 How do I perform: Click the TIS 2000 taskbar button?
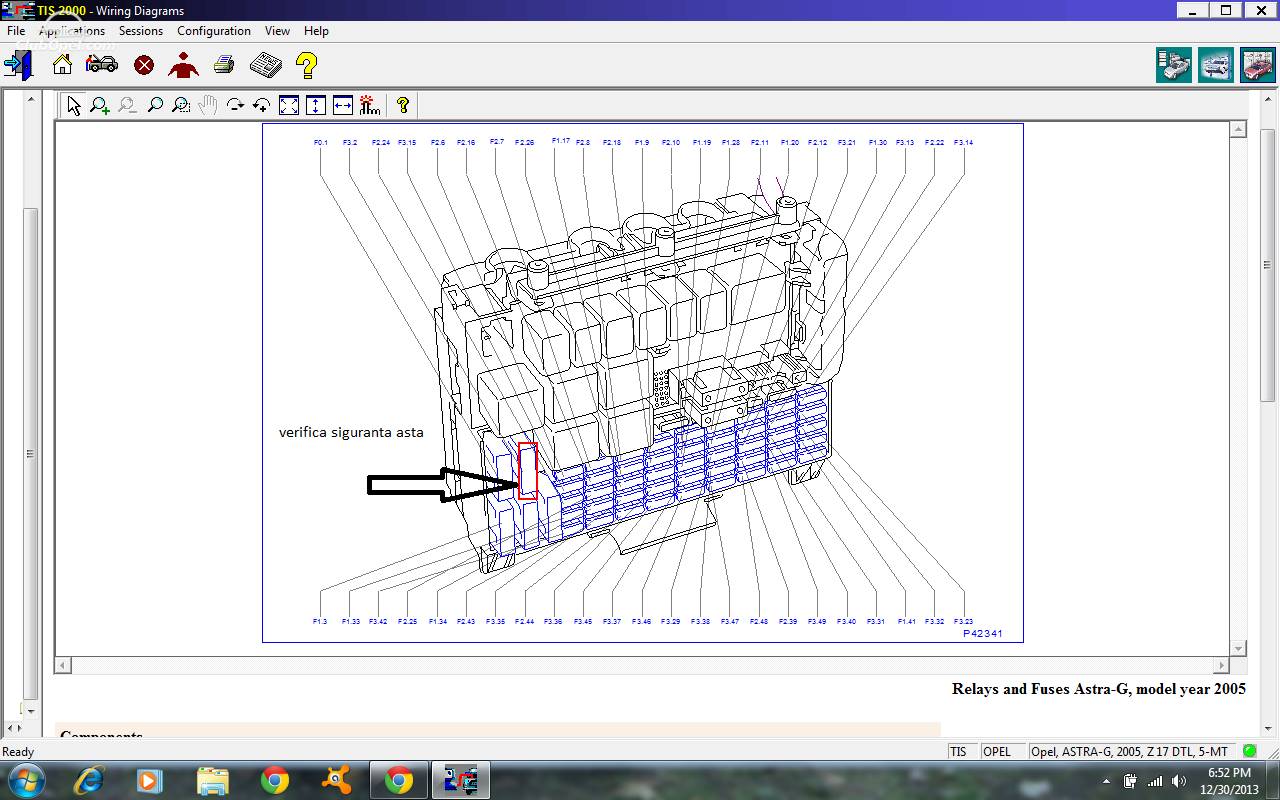461,780
